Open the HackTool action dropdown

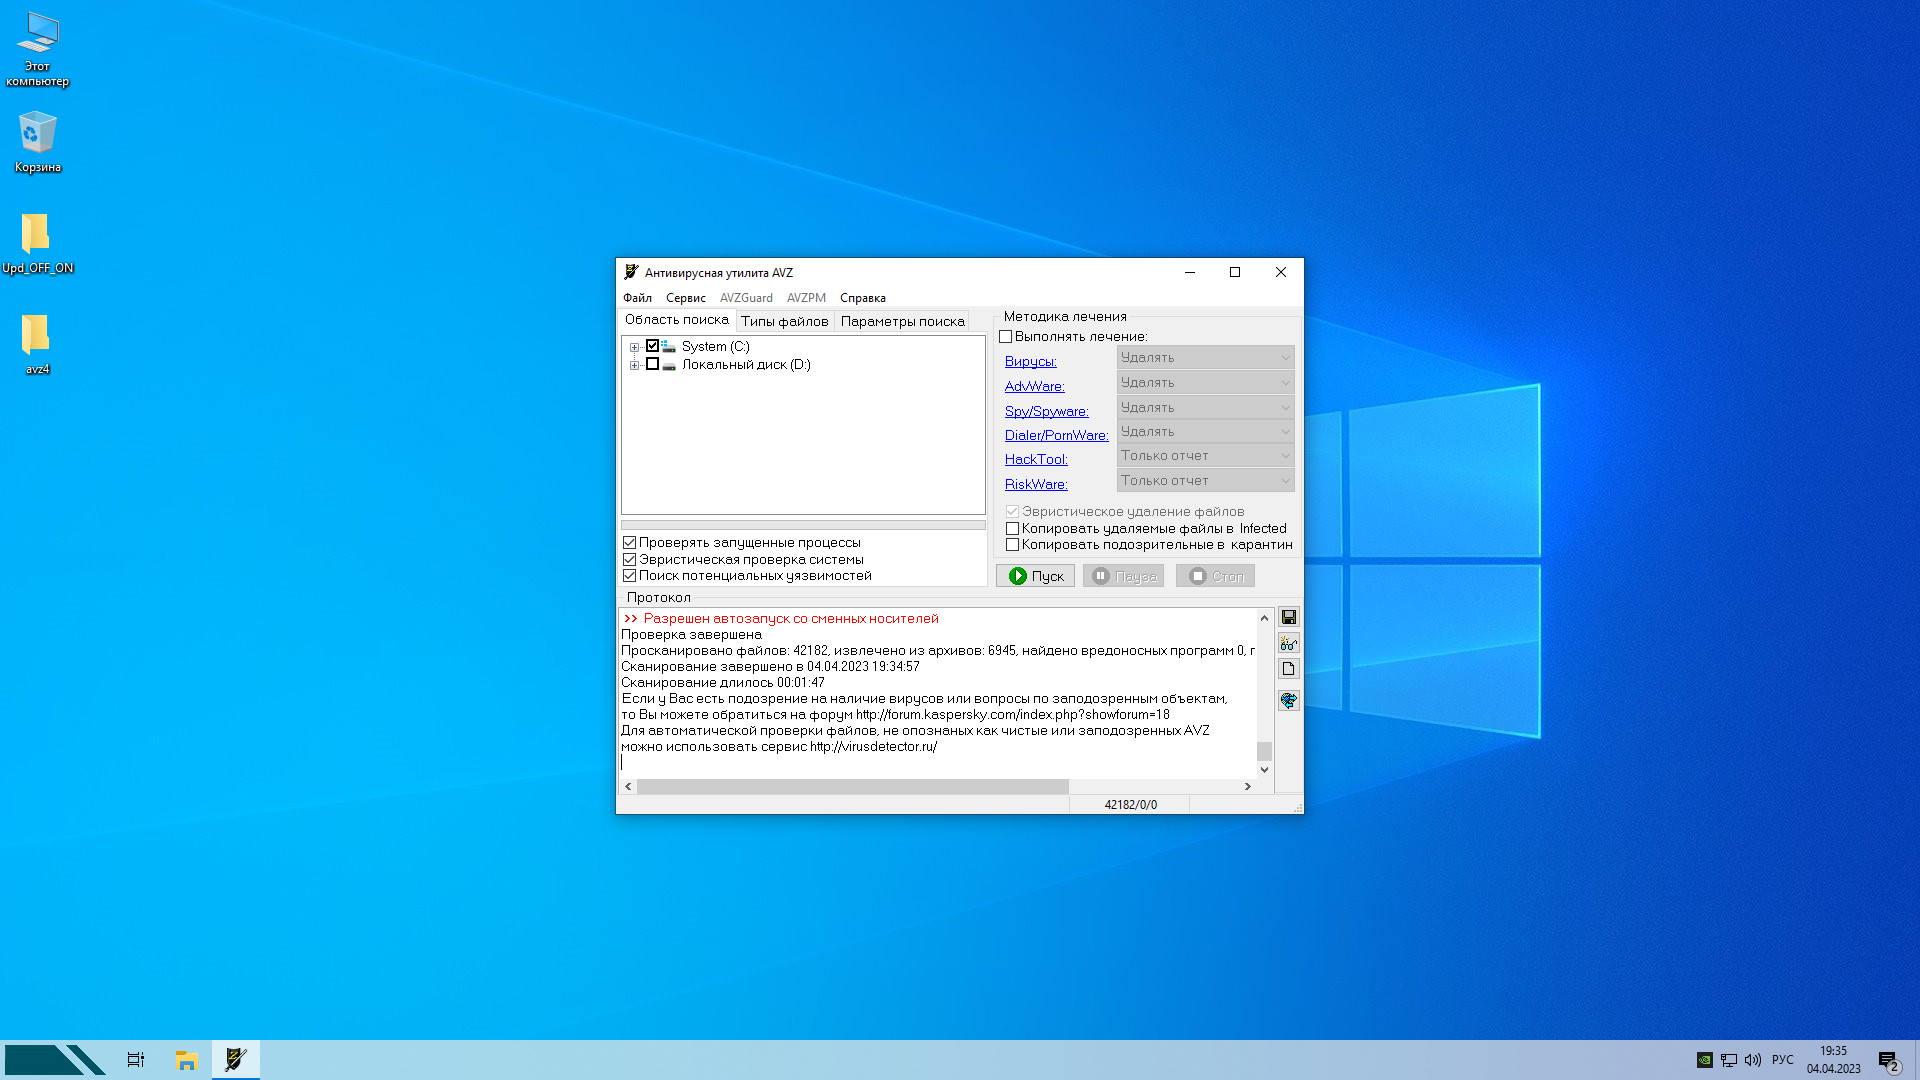click(1205, 456)
